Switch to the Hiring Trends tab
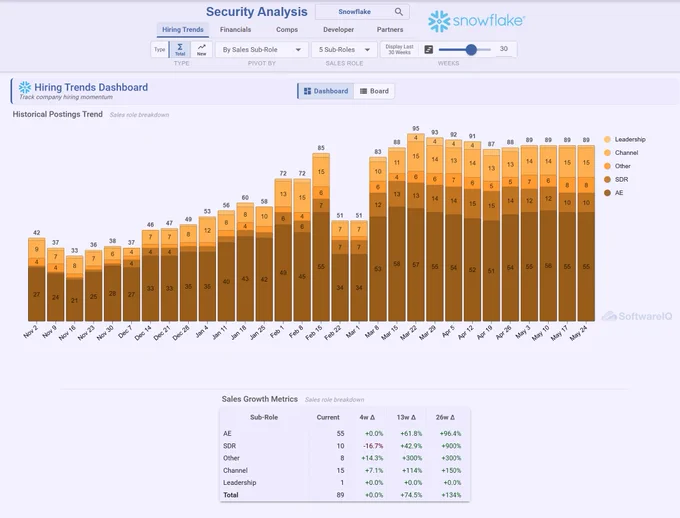 pyautogui.click(x=183, y=30)
